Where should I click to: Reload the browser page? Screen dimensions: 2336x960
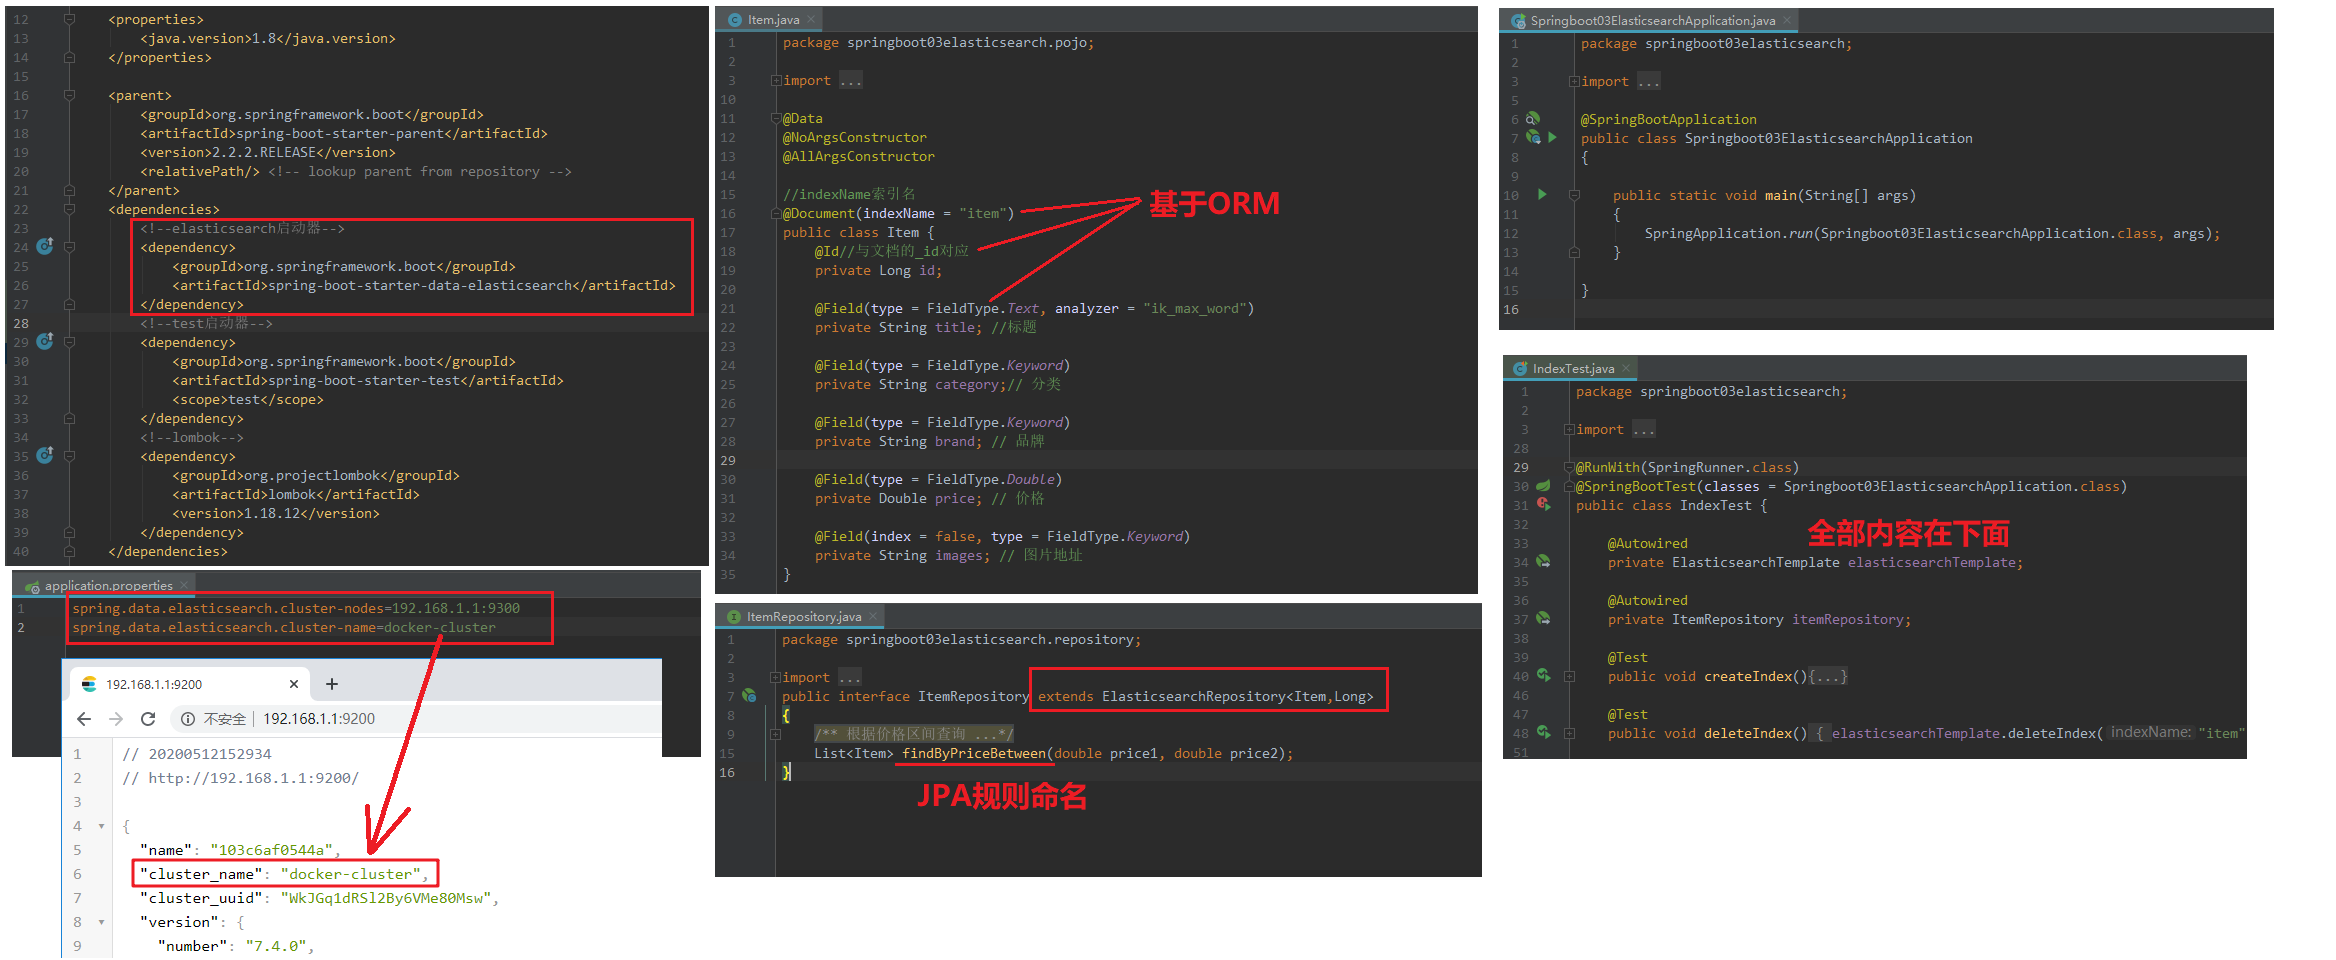click(x=148, y=718)
